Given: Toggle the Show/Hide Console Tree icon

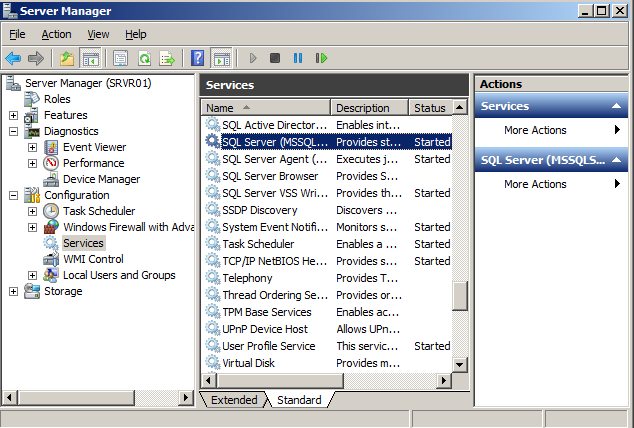Looking at the screenshot, I should pyautogui.click(x=91, y=59).
